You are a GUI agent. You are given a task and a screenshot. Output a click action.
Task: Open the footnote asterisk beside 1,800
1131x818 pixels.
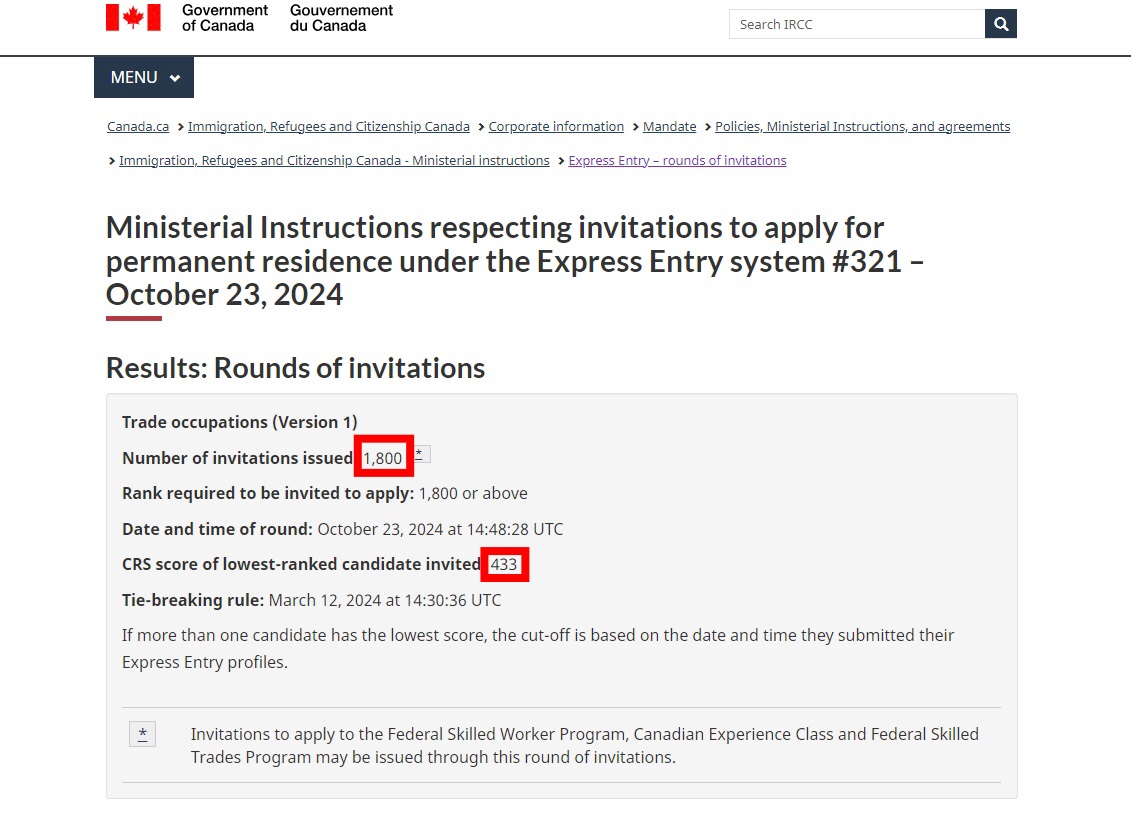tap(421, 454)
